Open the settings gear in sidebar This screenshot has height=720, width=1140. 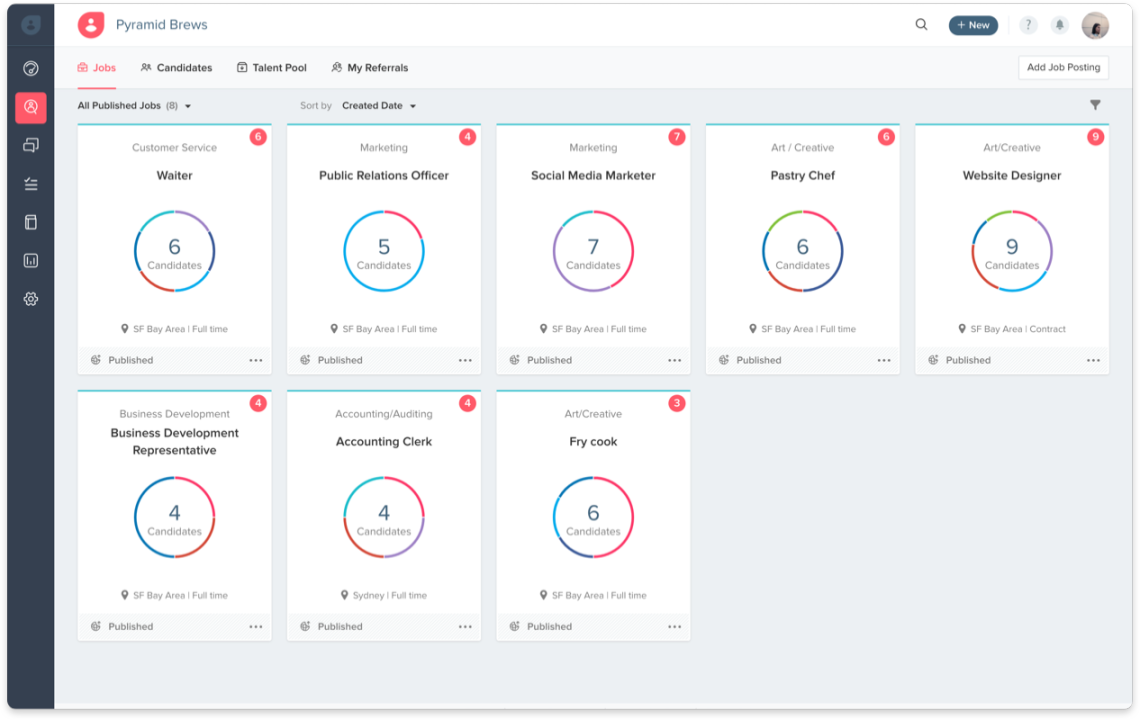(x=31, y=299)
